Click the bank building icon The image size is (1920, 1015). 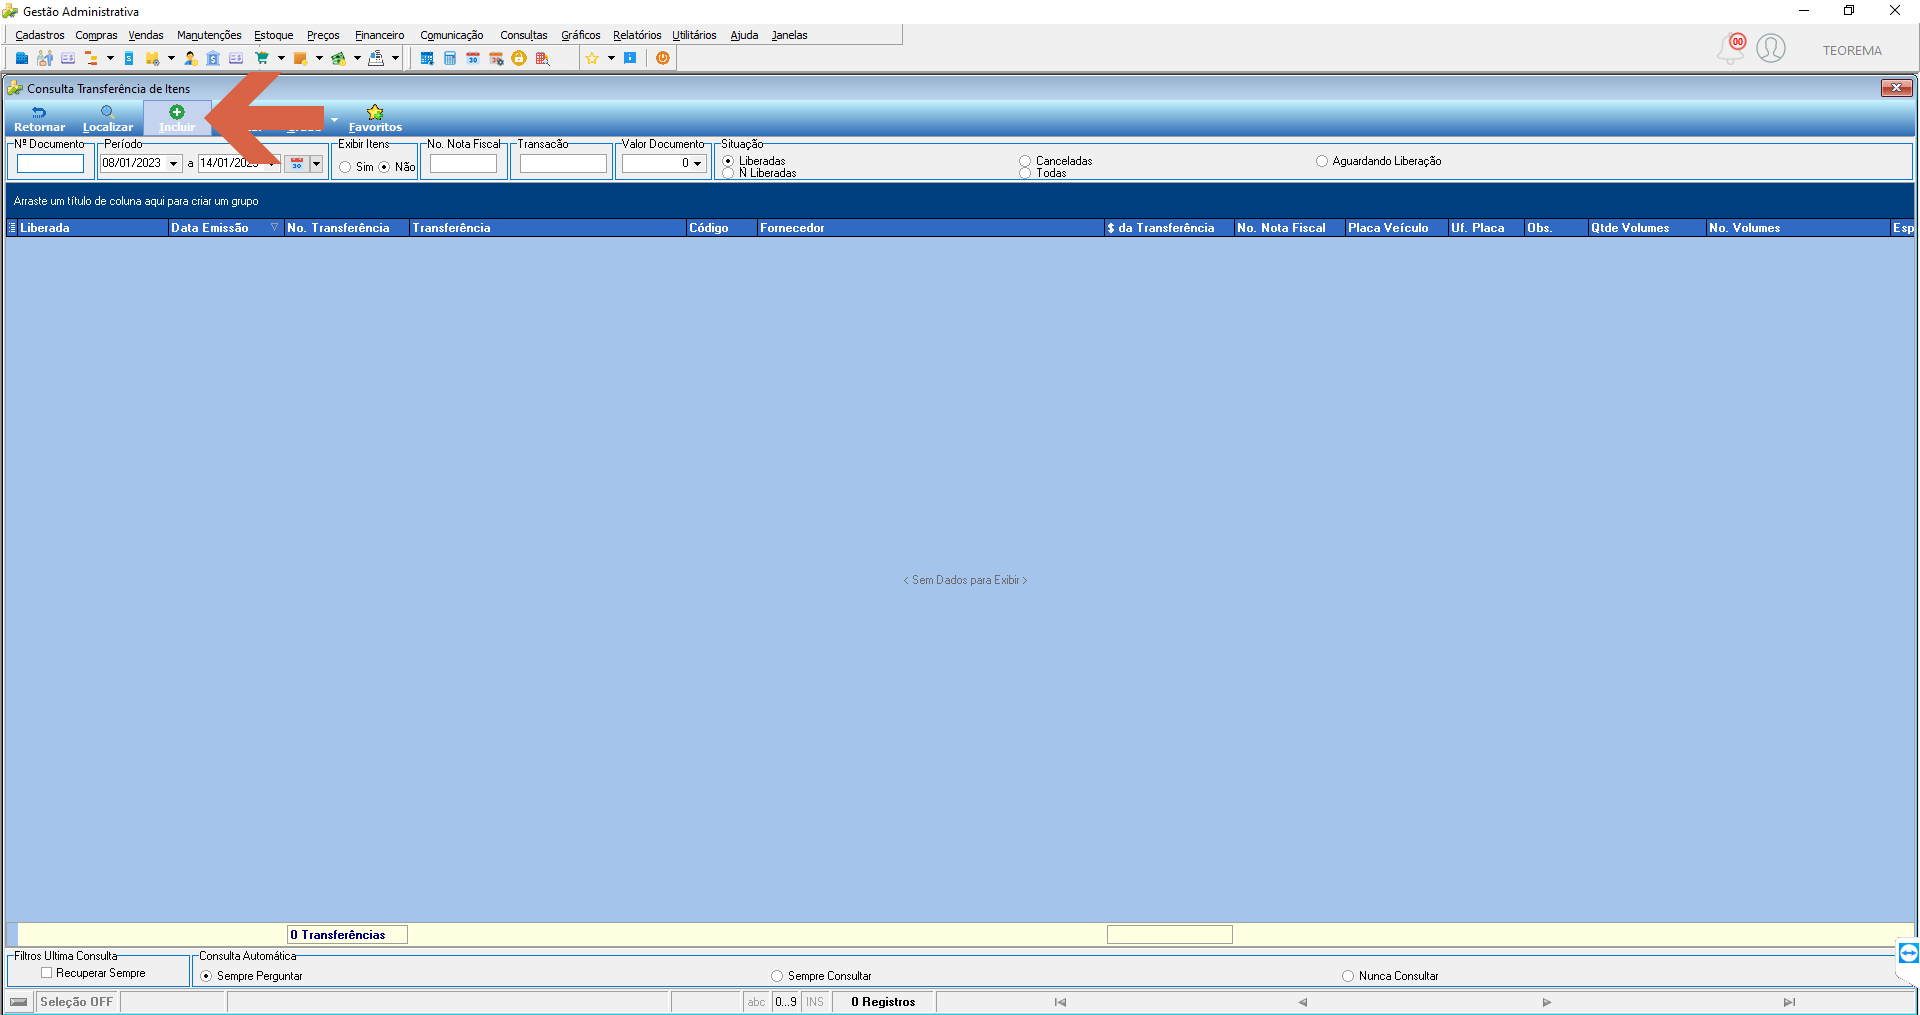(213, 58)
